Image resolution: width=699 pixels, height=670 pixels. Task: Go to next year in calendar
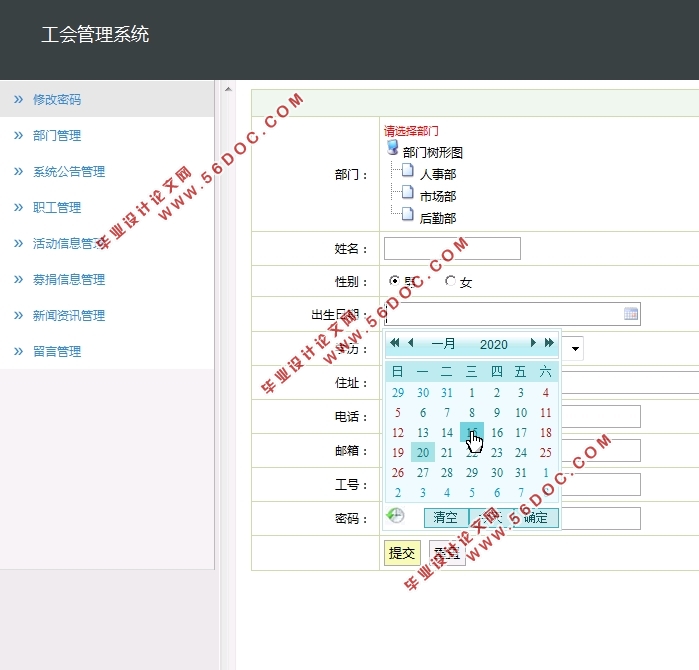(549, 343)
